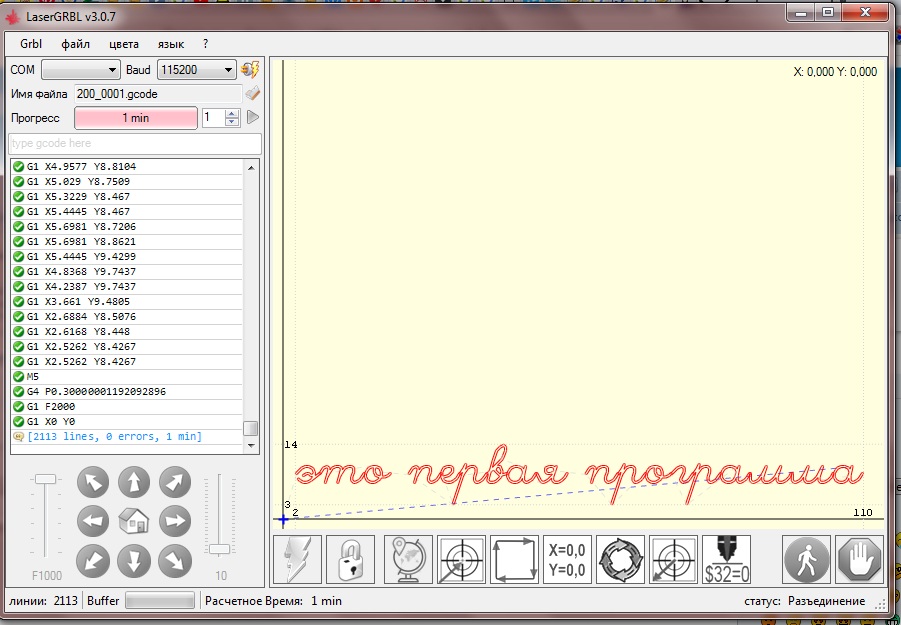Click the file name field 200_0001.gcode
The width and height of the screenshot is (901, 625).
click(158, 94)
